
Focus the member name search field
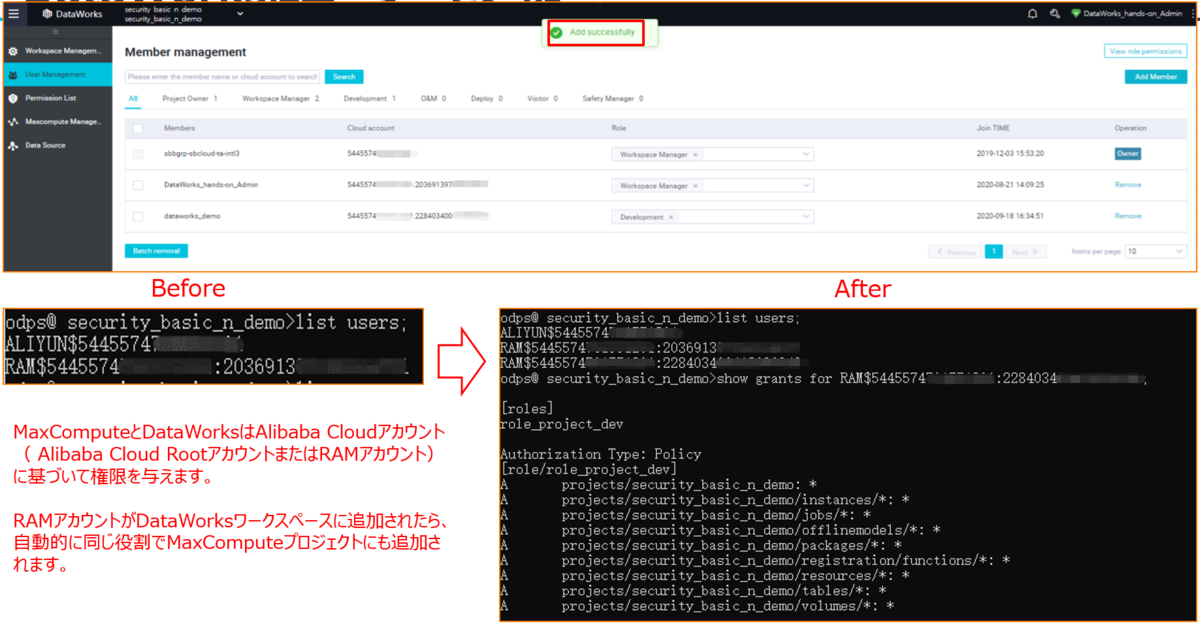coord(222,76)
